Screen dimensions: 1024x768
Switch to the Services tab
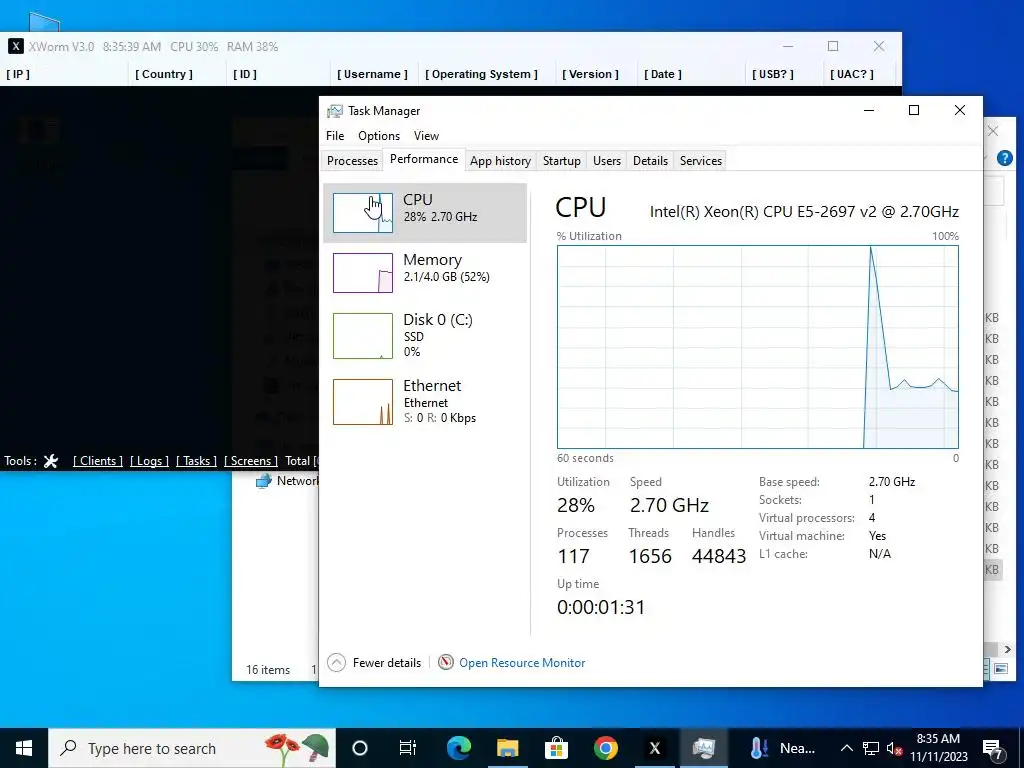[701, 161]
